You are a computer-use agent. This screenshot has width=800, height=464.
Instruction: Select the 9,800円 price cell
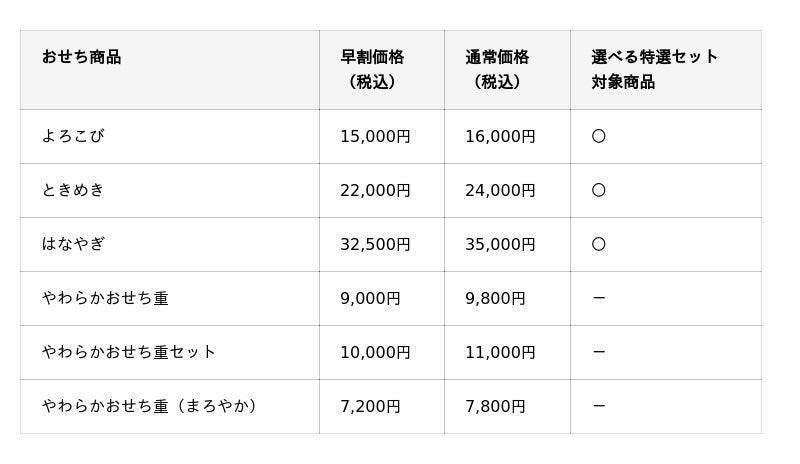tap(495, 298)
